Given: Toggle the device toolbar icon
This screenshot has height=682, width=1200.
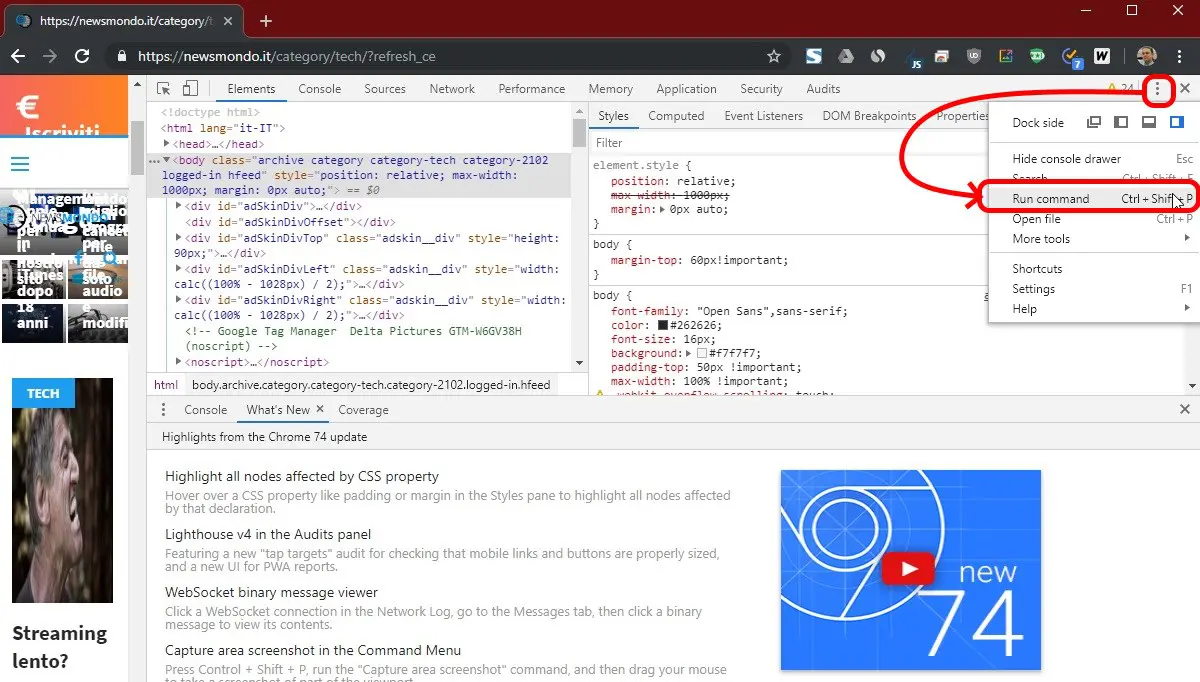Looking at the screenshot, I should 190,89.
